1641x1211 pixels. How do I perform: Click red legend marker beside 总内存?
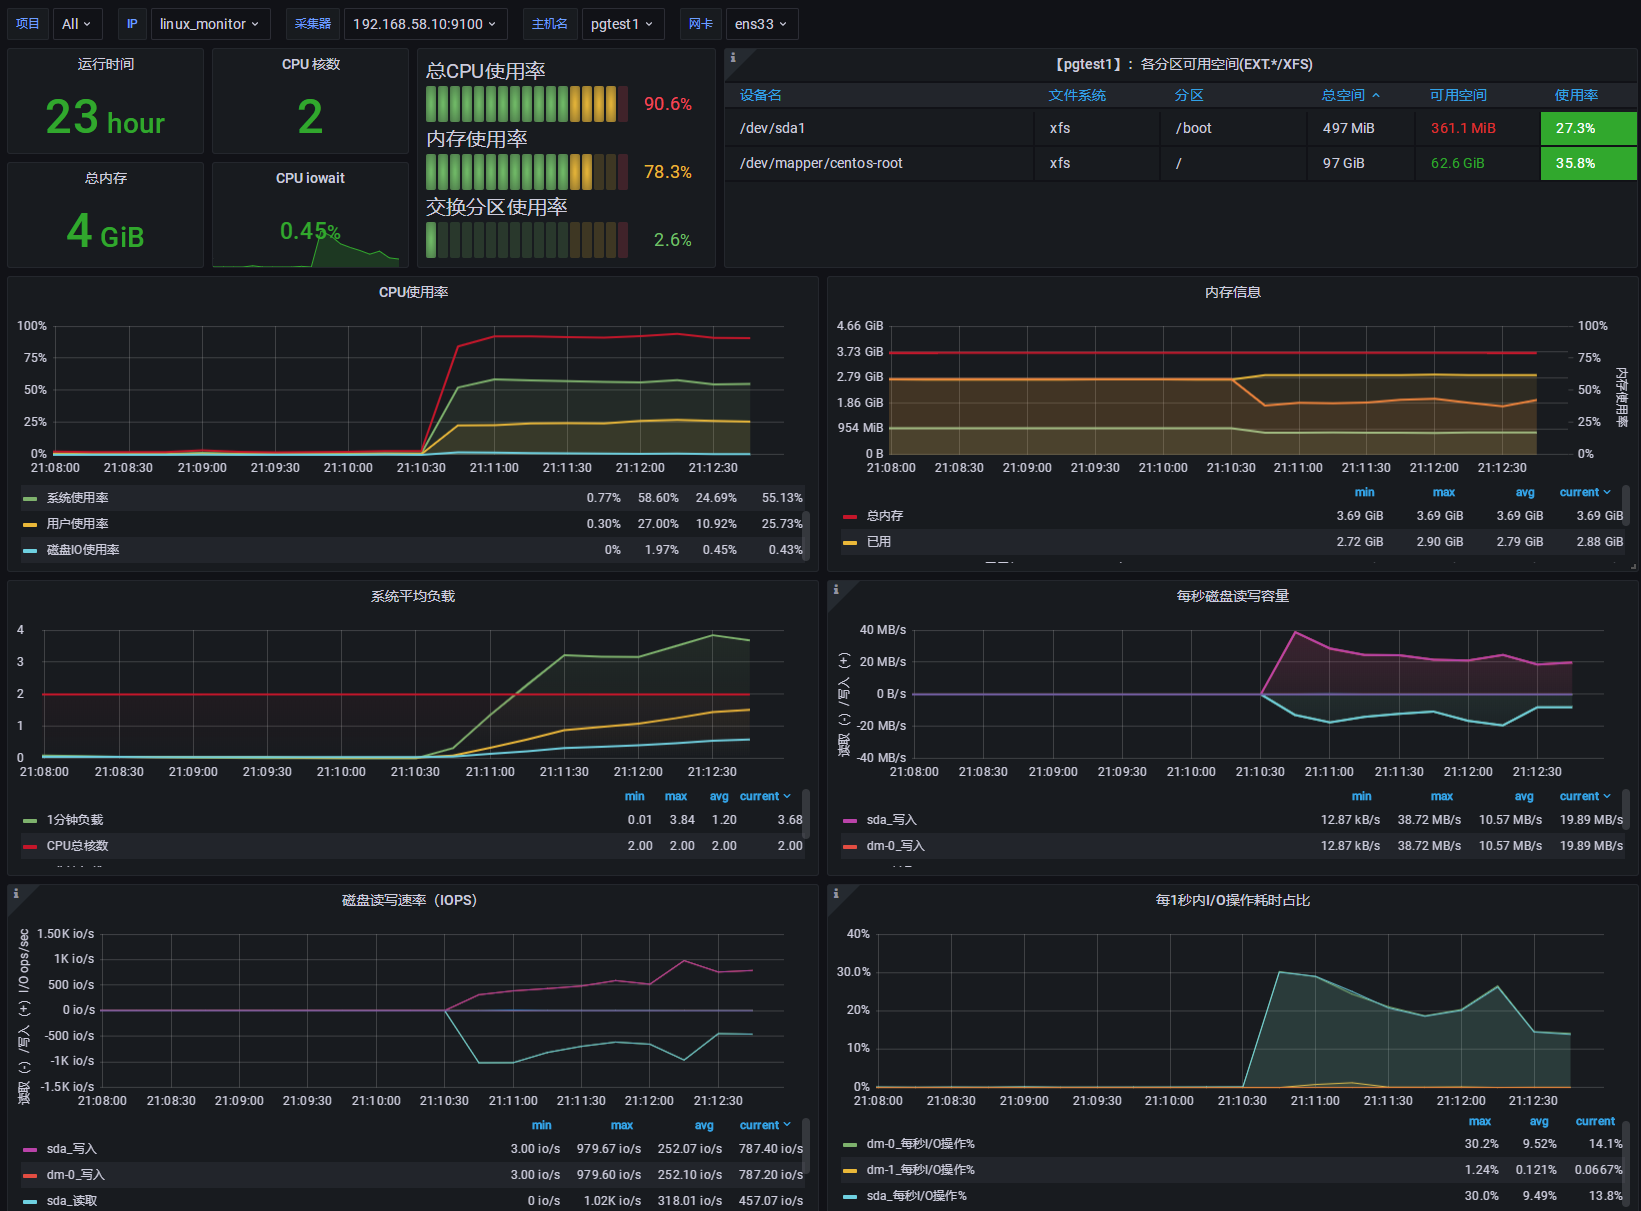[x=851, y=516]
